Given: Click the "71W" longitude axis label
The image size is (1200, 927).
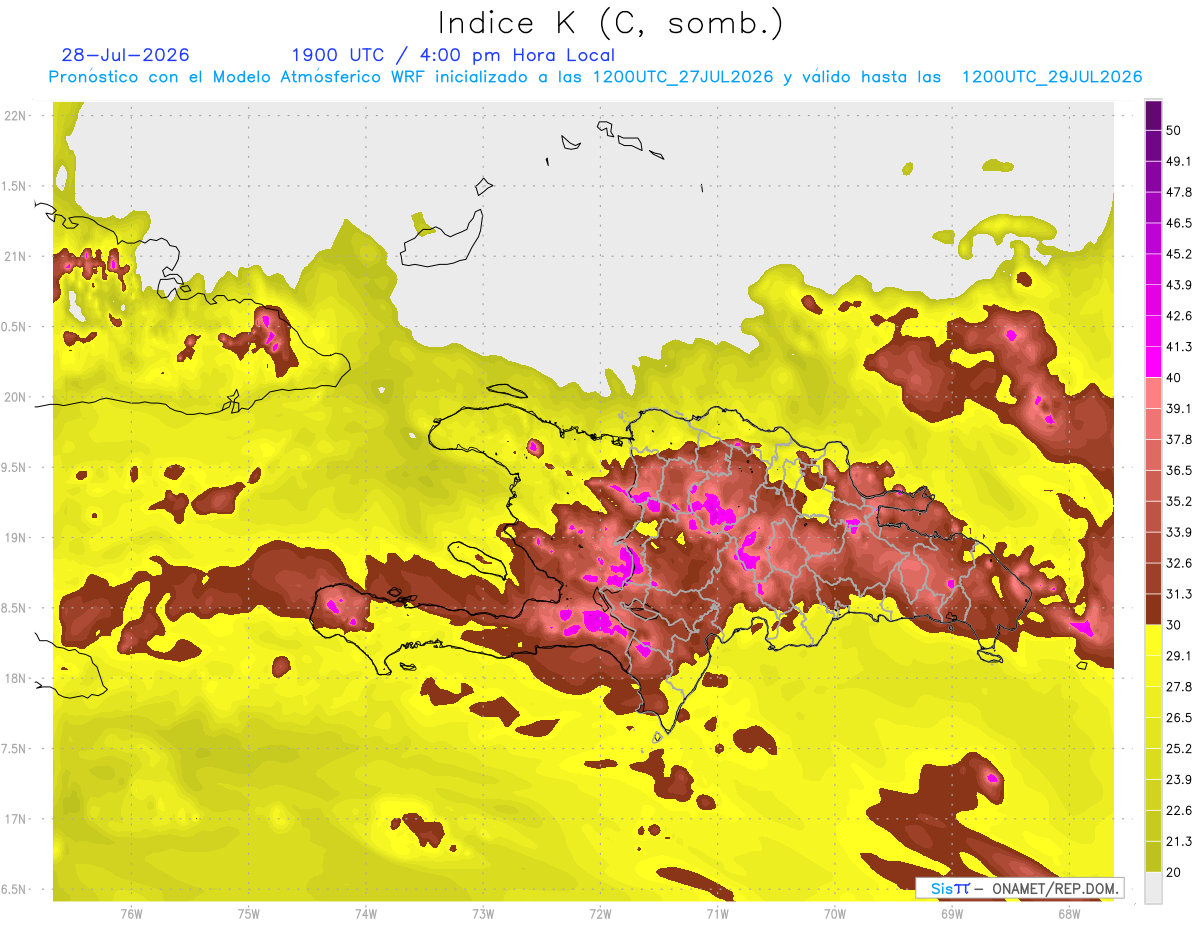Looking at the screenshot, I should pos(717,913).
